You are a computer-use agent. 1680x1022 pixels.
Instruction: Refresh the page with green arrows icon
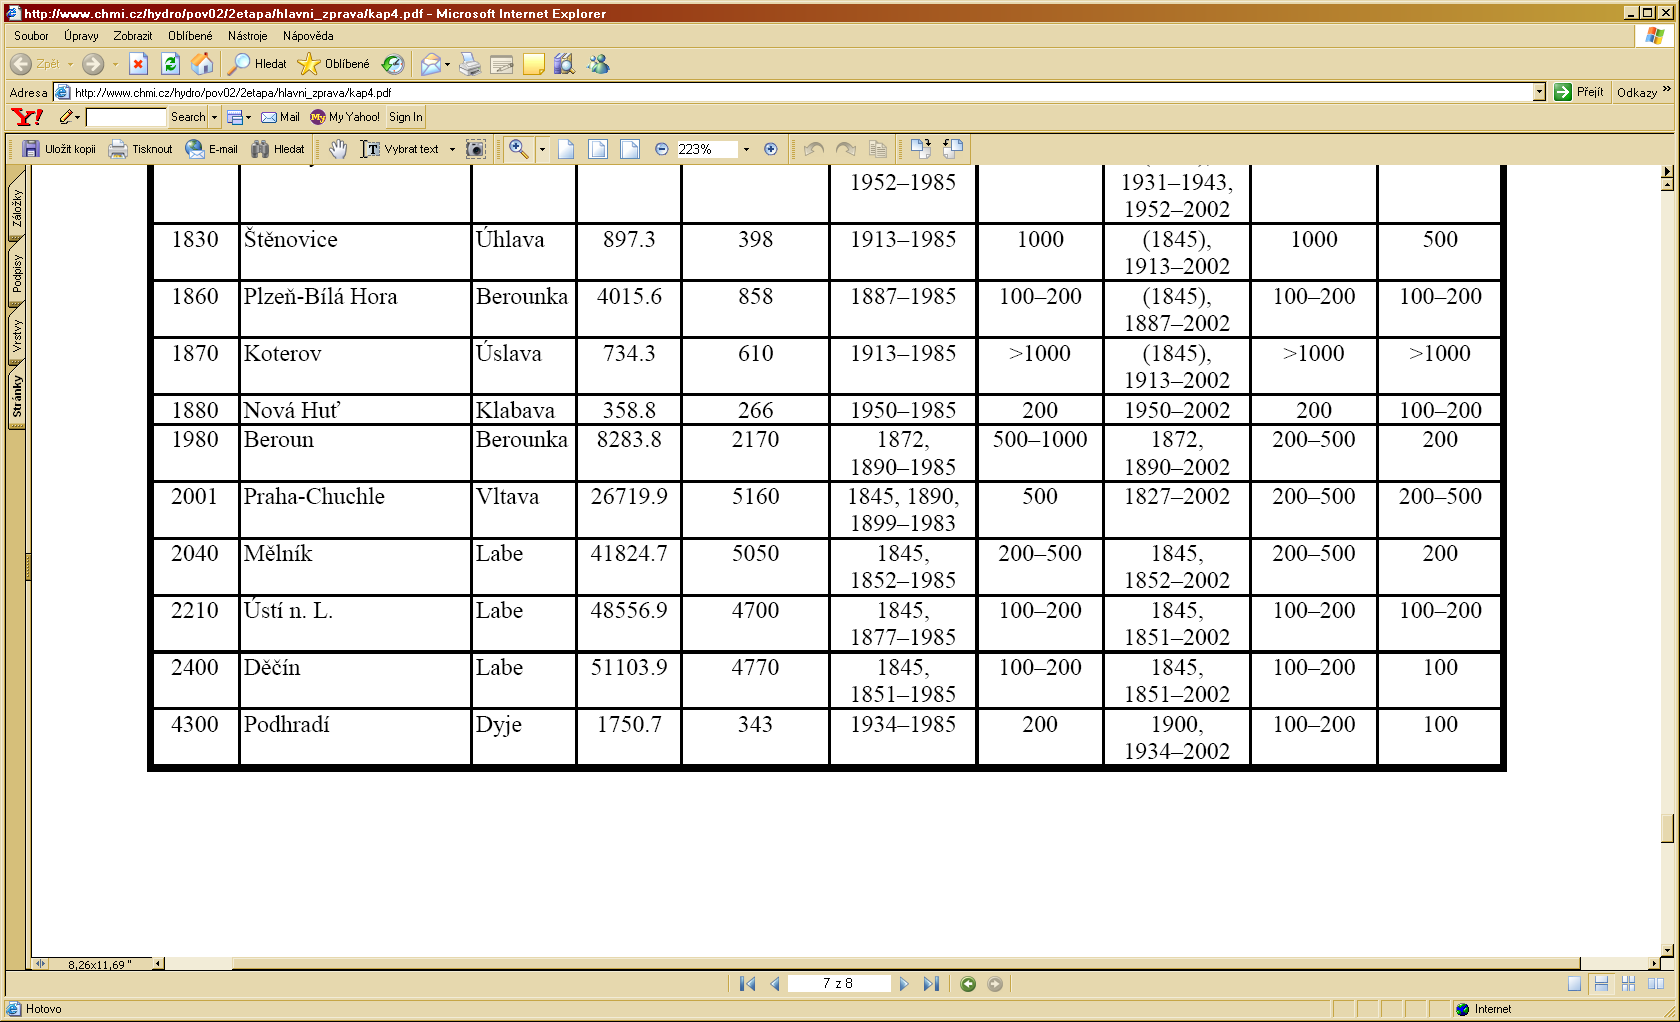tap(171, 64)
